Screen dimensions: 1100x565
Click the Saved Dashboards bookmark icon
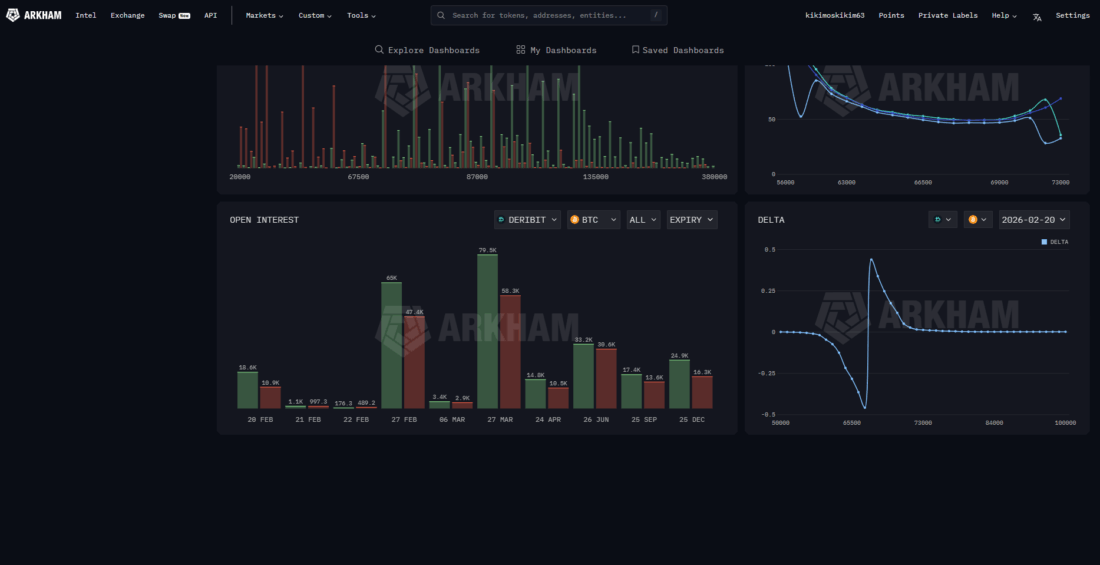pos(635,50)
